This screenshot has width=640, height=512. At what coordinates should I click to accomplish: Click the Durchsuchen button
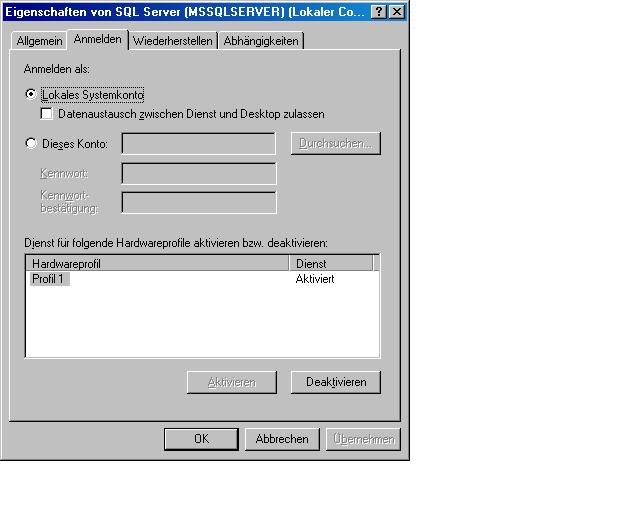[336, 143]
